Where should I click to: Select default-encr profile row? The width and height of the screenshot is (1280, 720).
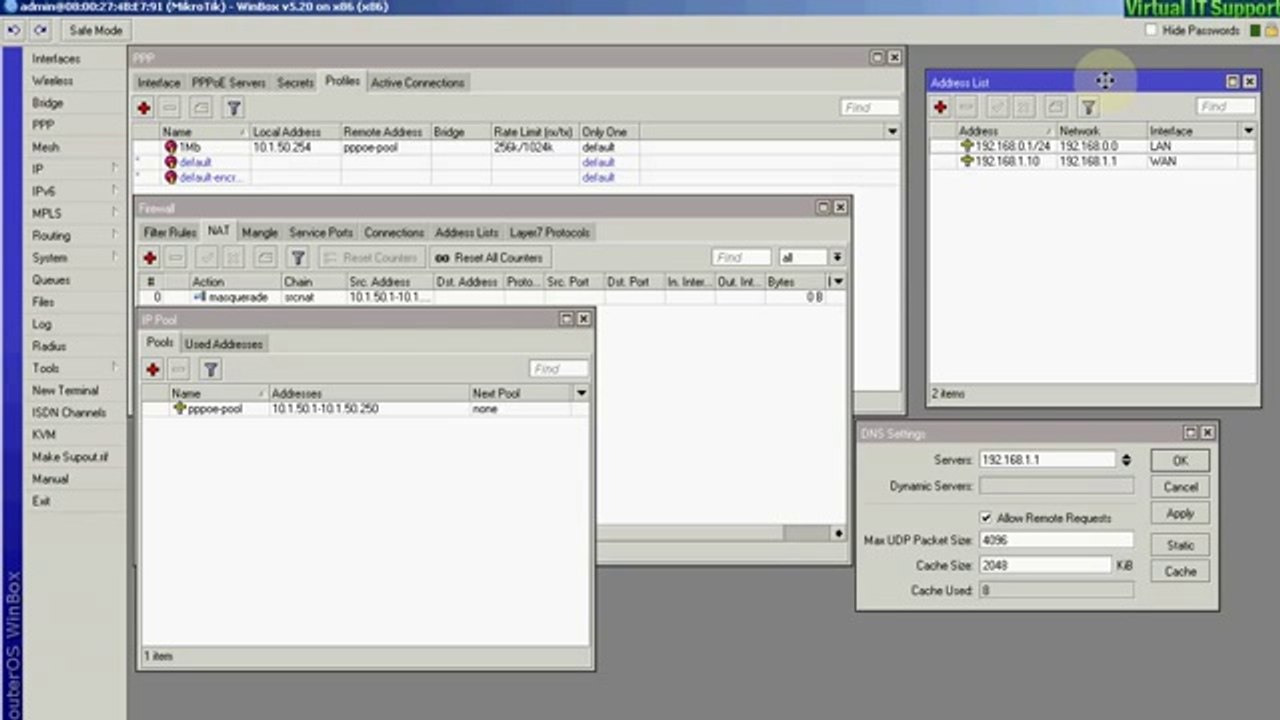(518, 177)
